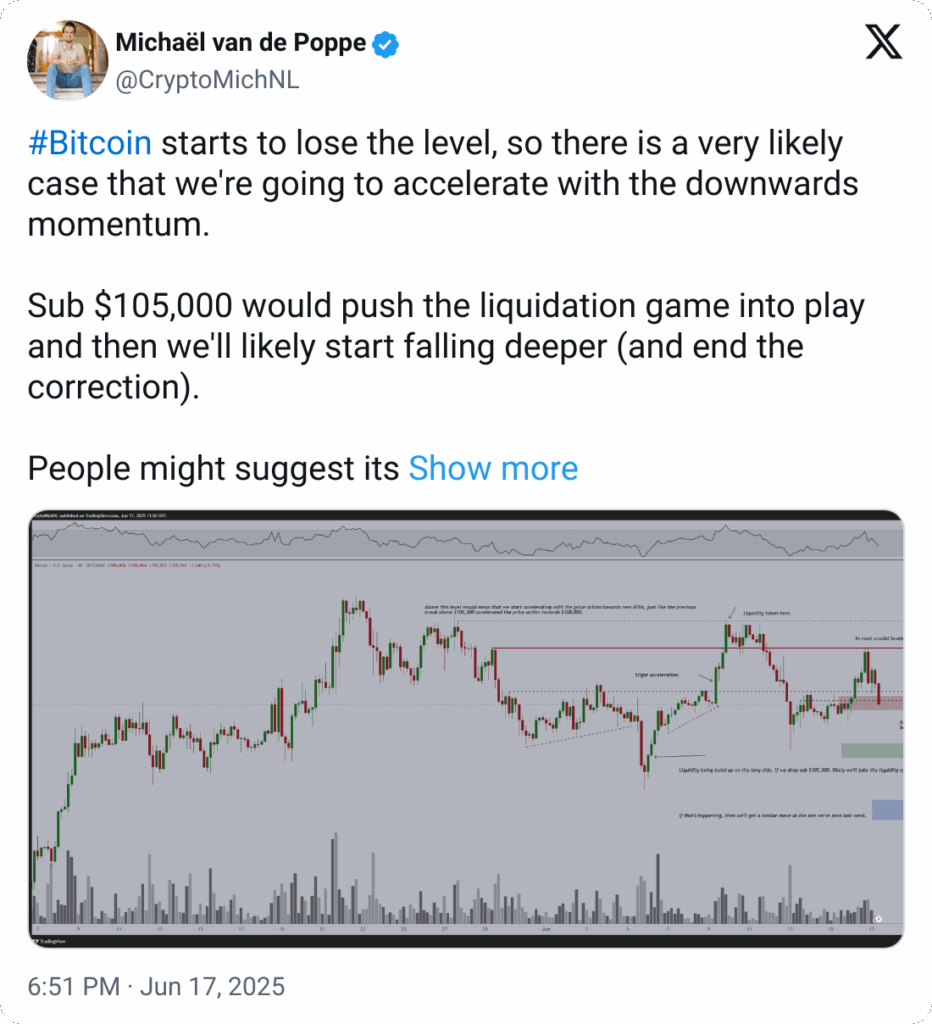Click the green zone rectangle on chart
The image size is (932, 1024).
tap(872, 750)
